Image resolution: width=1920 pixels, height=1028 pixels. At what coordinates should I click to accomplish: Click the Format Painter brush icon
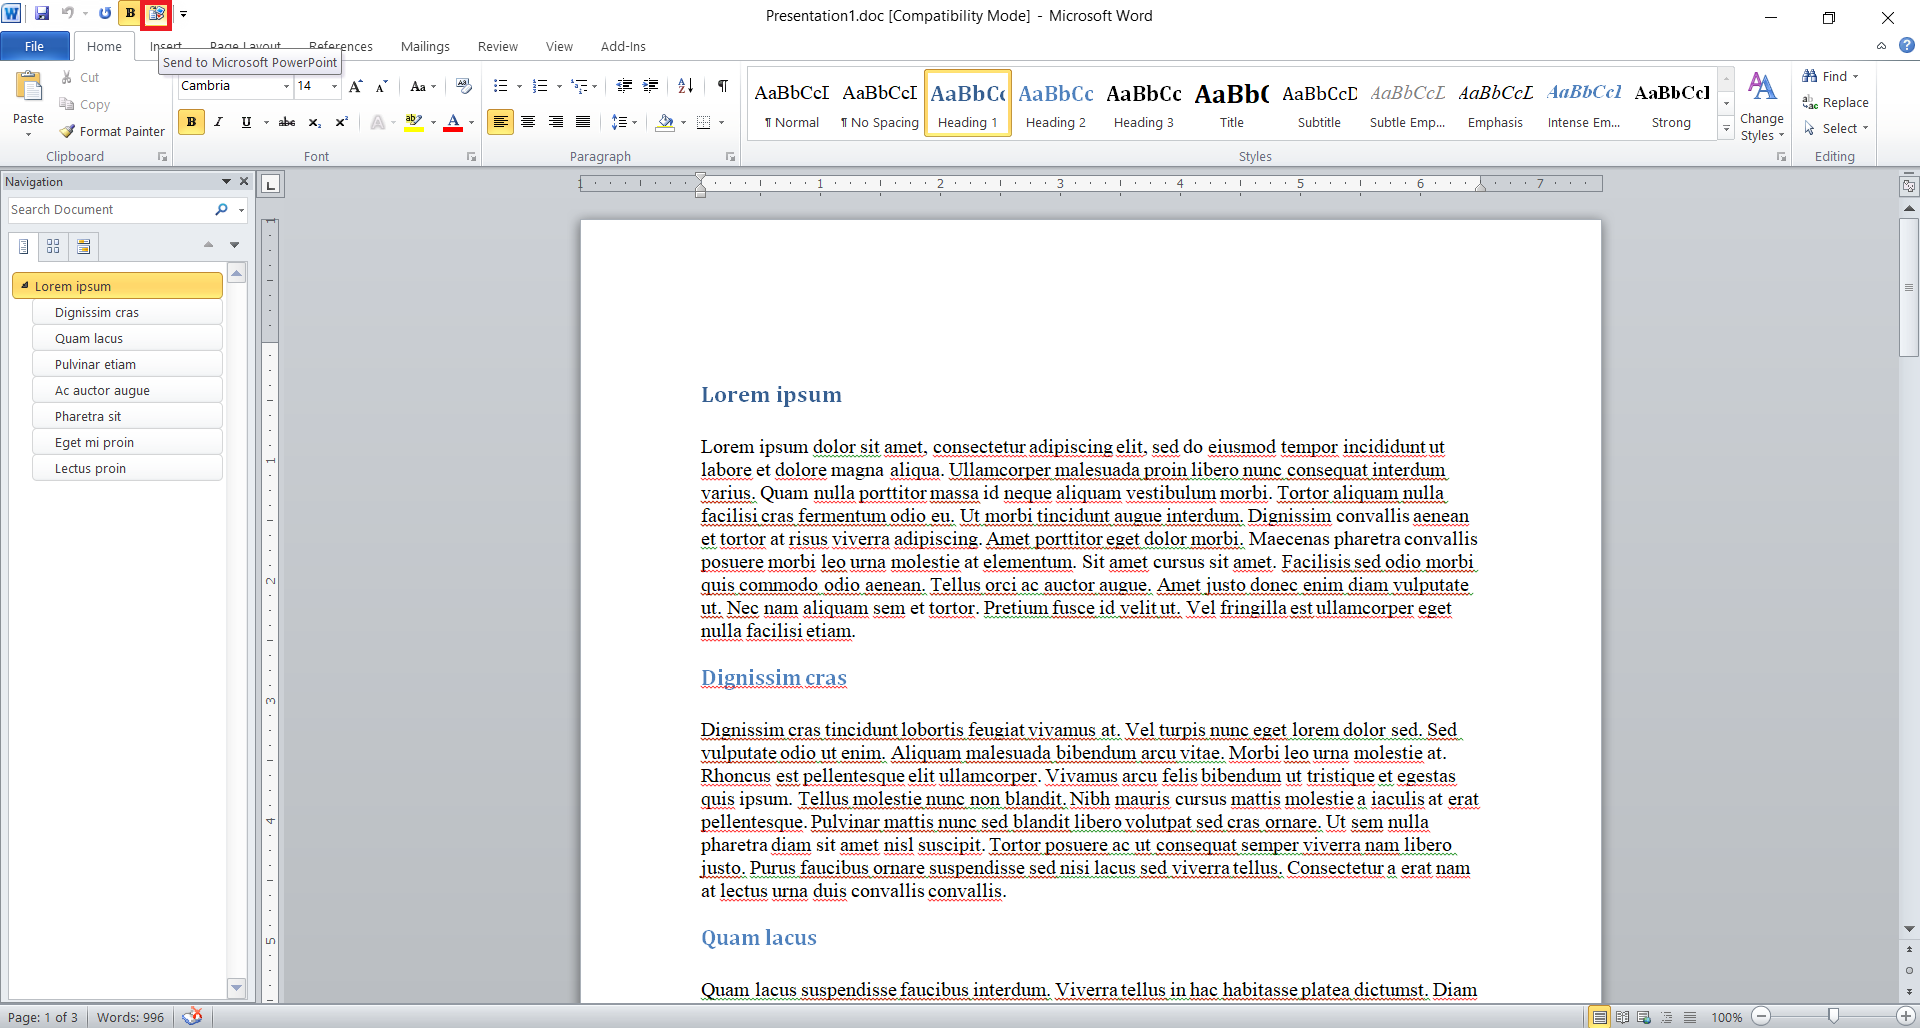coord(68,131)
